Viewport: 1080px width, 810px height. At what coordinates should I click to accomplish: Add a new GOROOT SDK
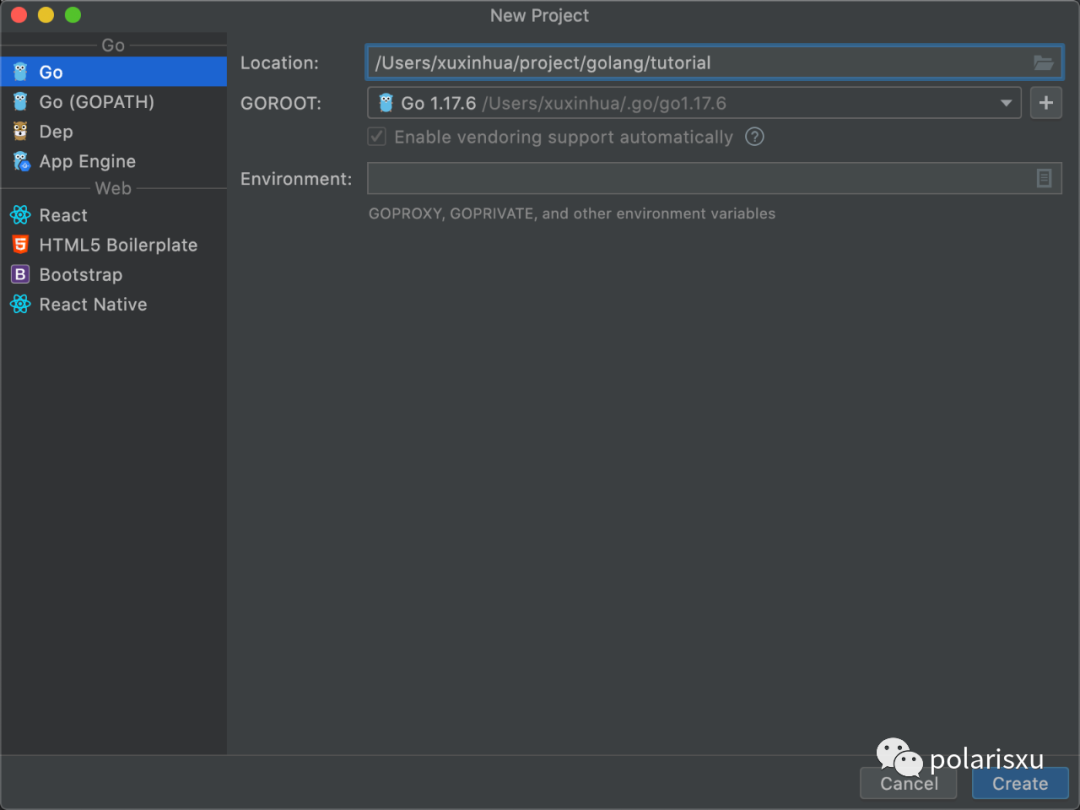click(1046, 103)
